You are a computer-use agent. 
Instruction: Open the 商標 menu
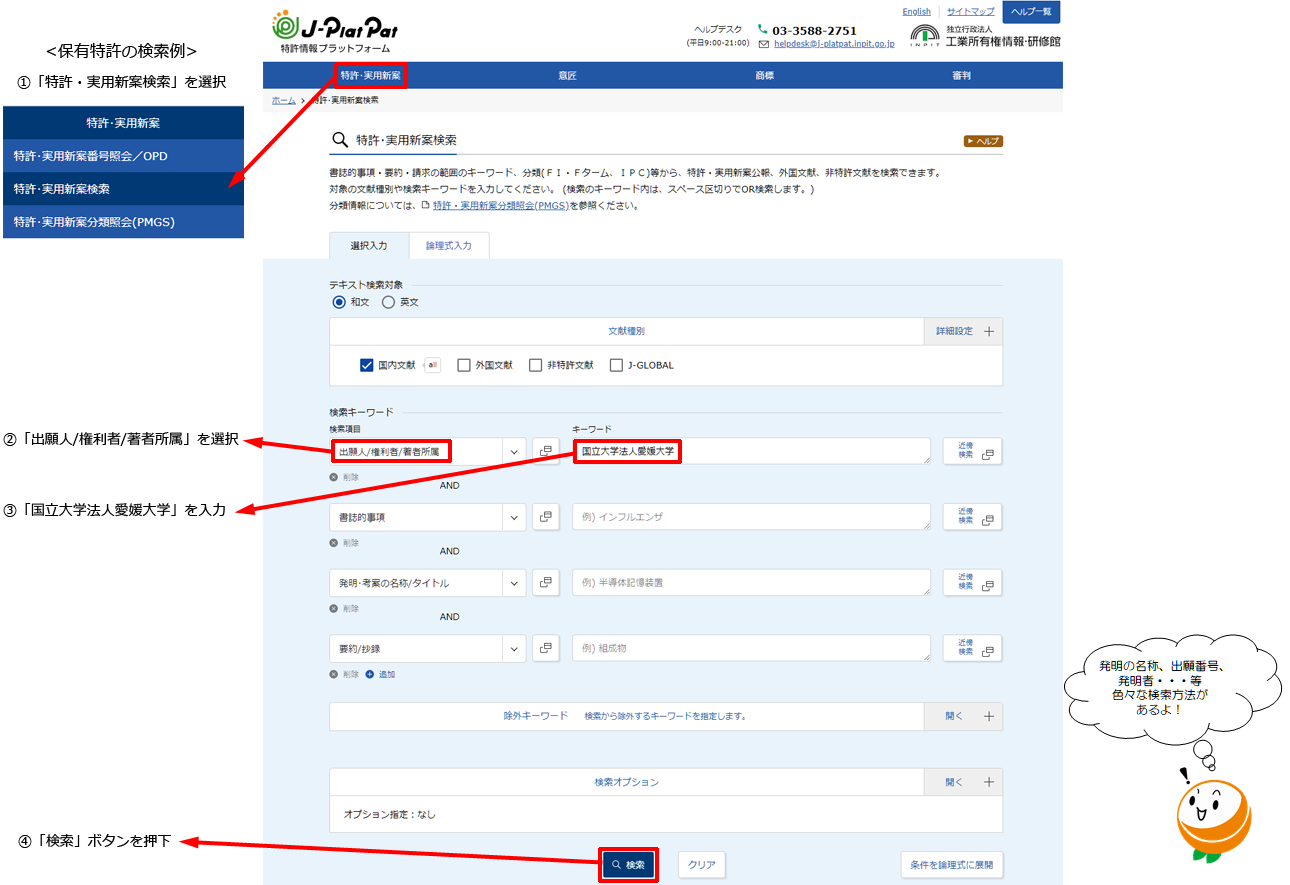764,75
